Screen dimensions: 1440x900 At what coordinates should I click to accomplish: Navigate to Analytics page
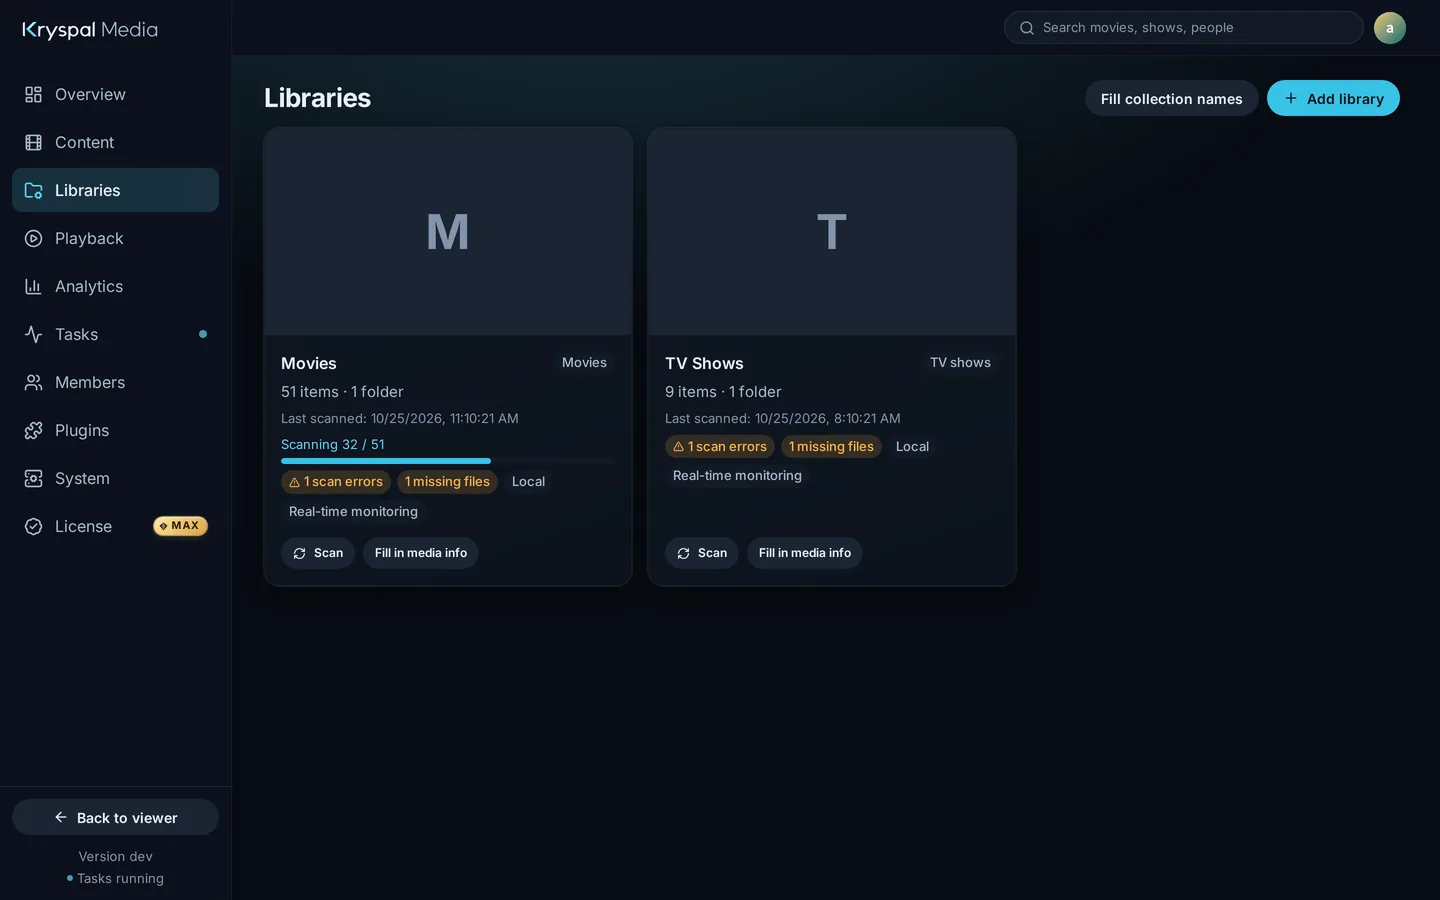pos(115,286)
